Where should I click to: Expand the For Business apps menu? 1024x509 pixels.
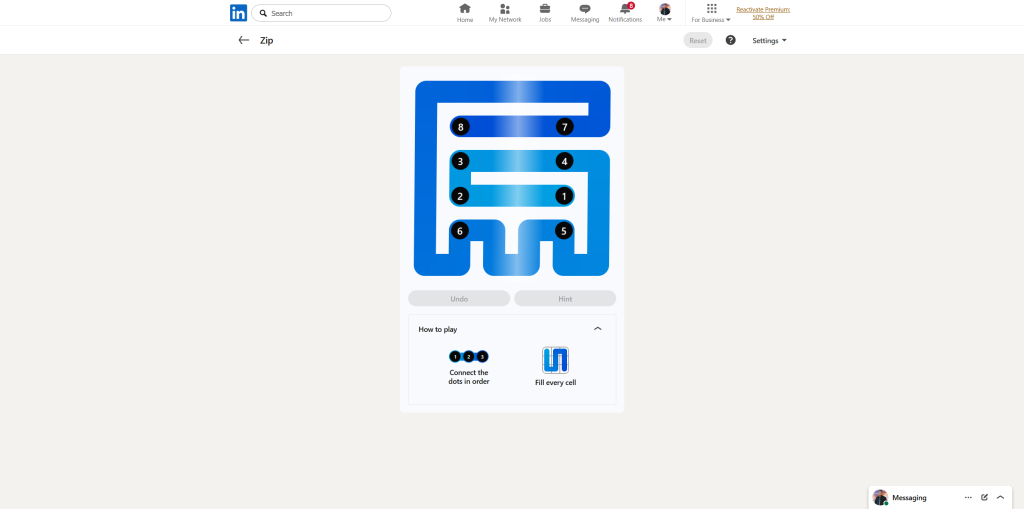(711, 13)
